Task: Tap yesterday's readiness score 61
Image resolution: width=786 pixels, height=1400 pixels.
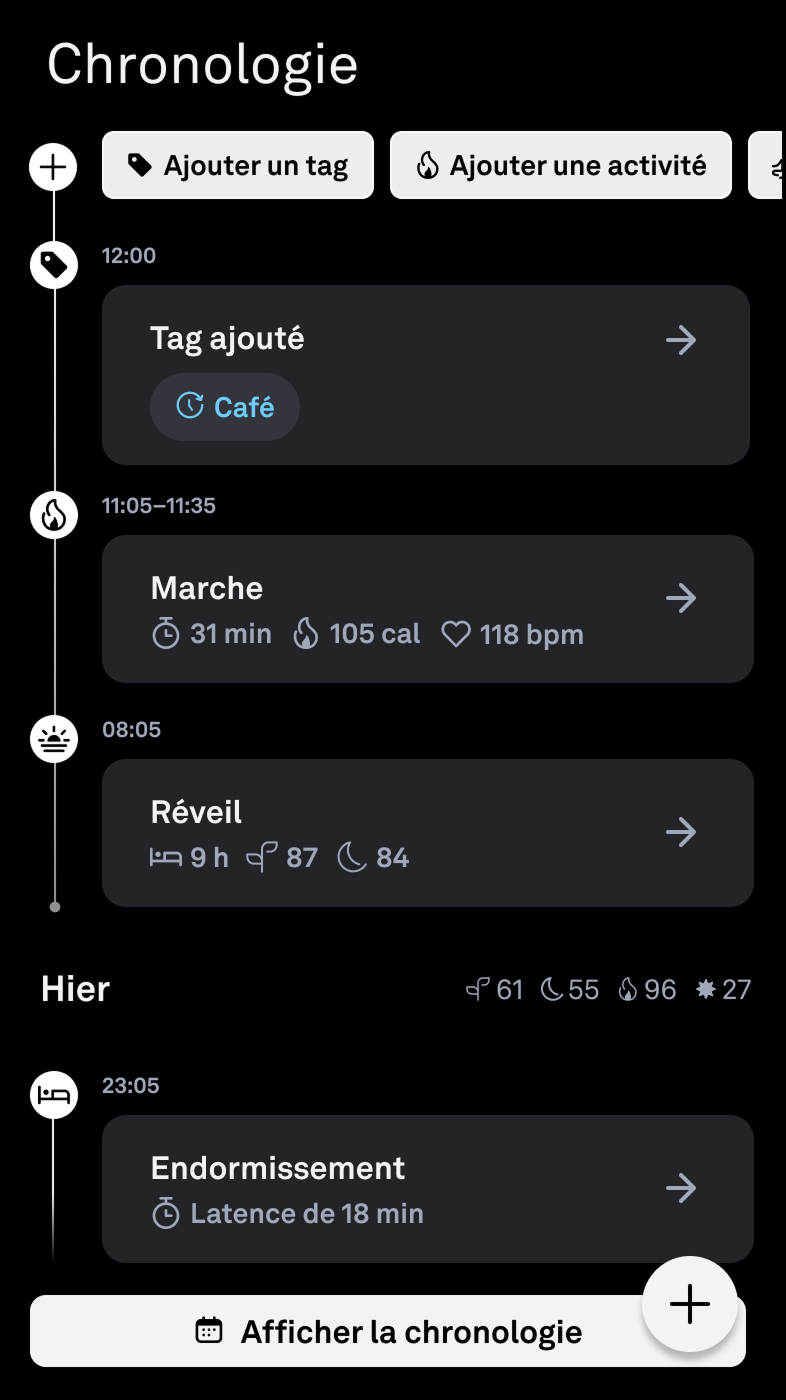Action: click(496, 990)
